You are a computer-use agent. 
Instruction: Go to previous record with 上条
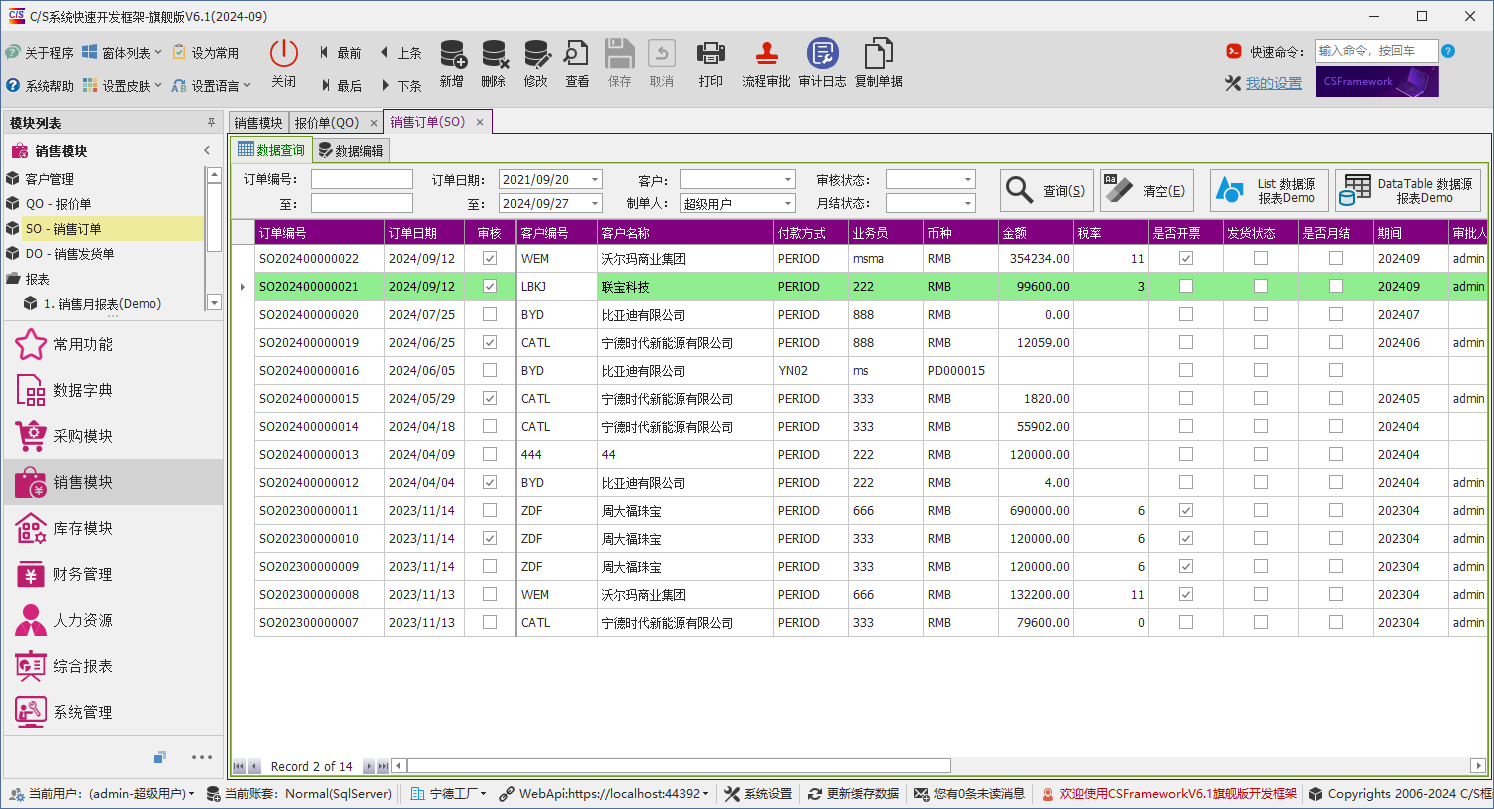(x=400, y=53)
